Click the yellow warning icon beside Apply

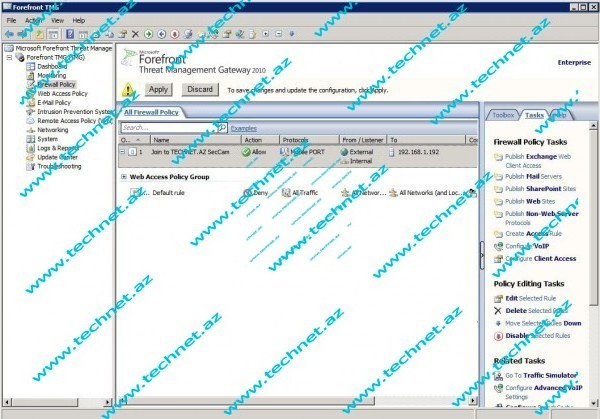pos(127,90)
